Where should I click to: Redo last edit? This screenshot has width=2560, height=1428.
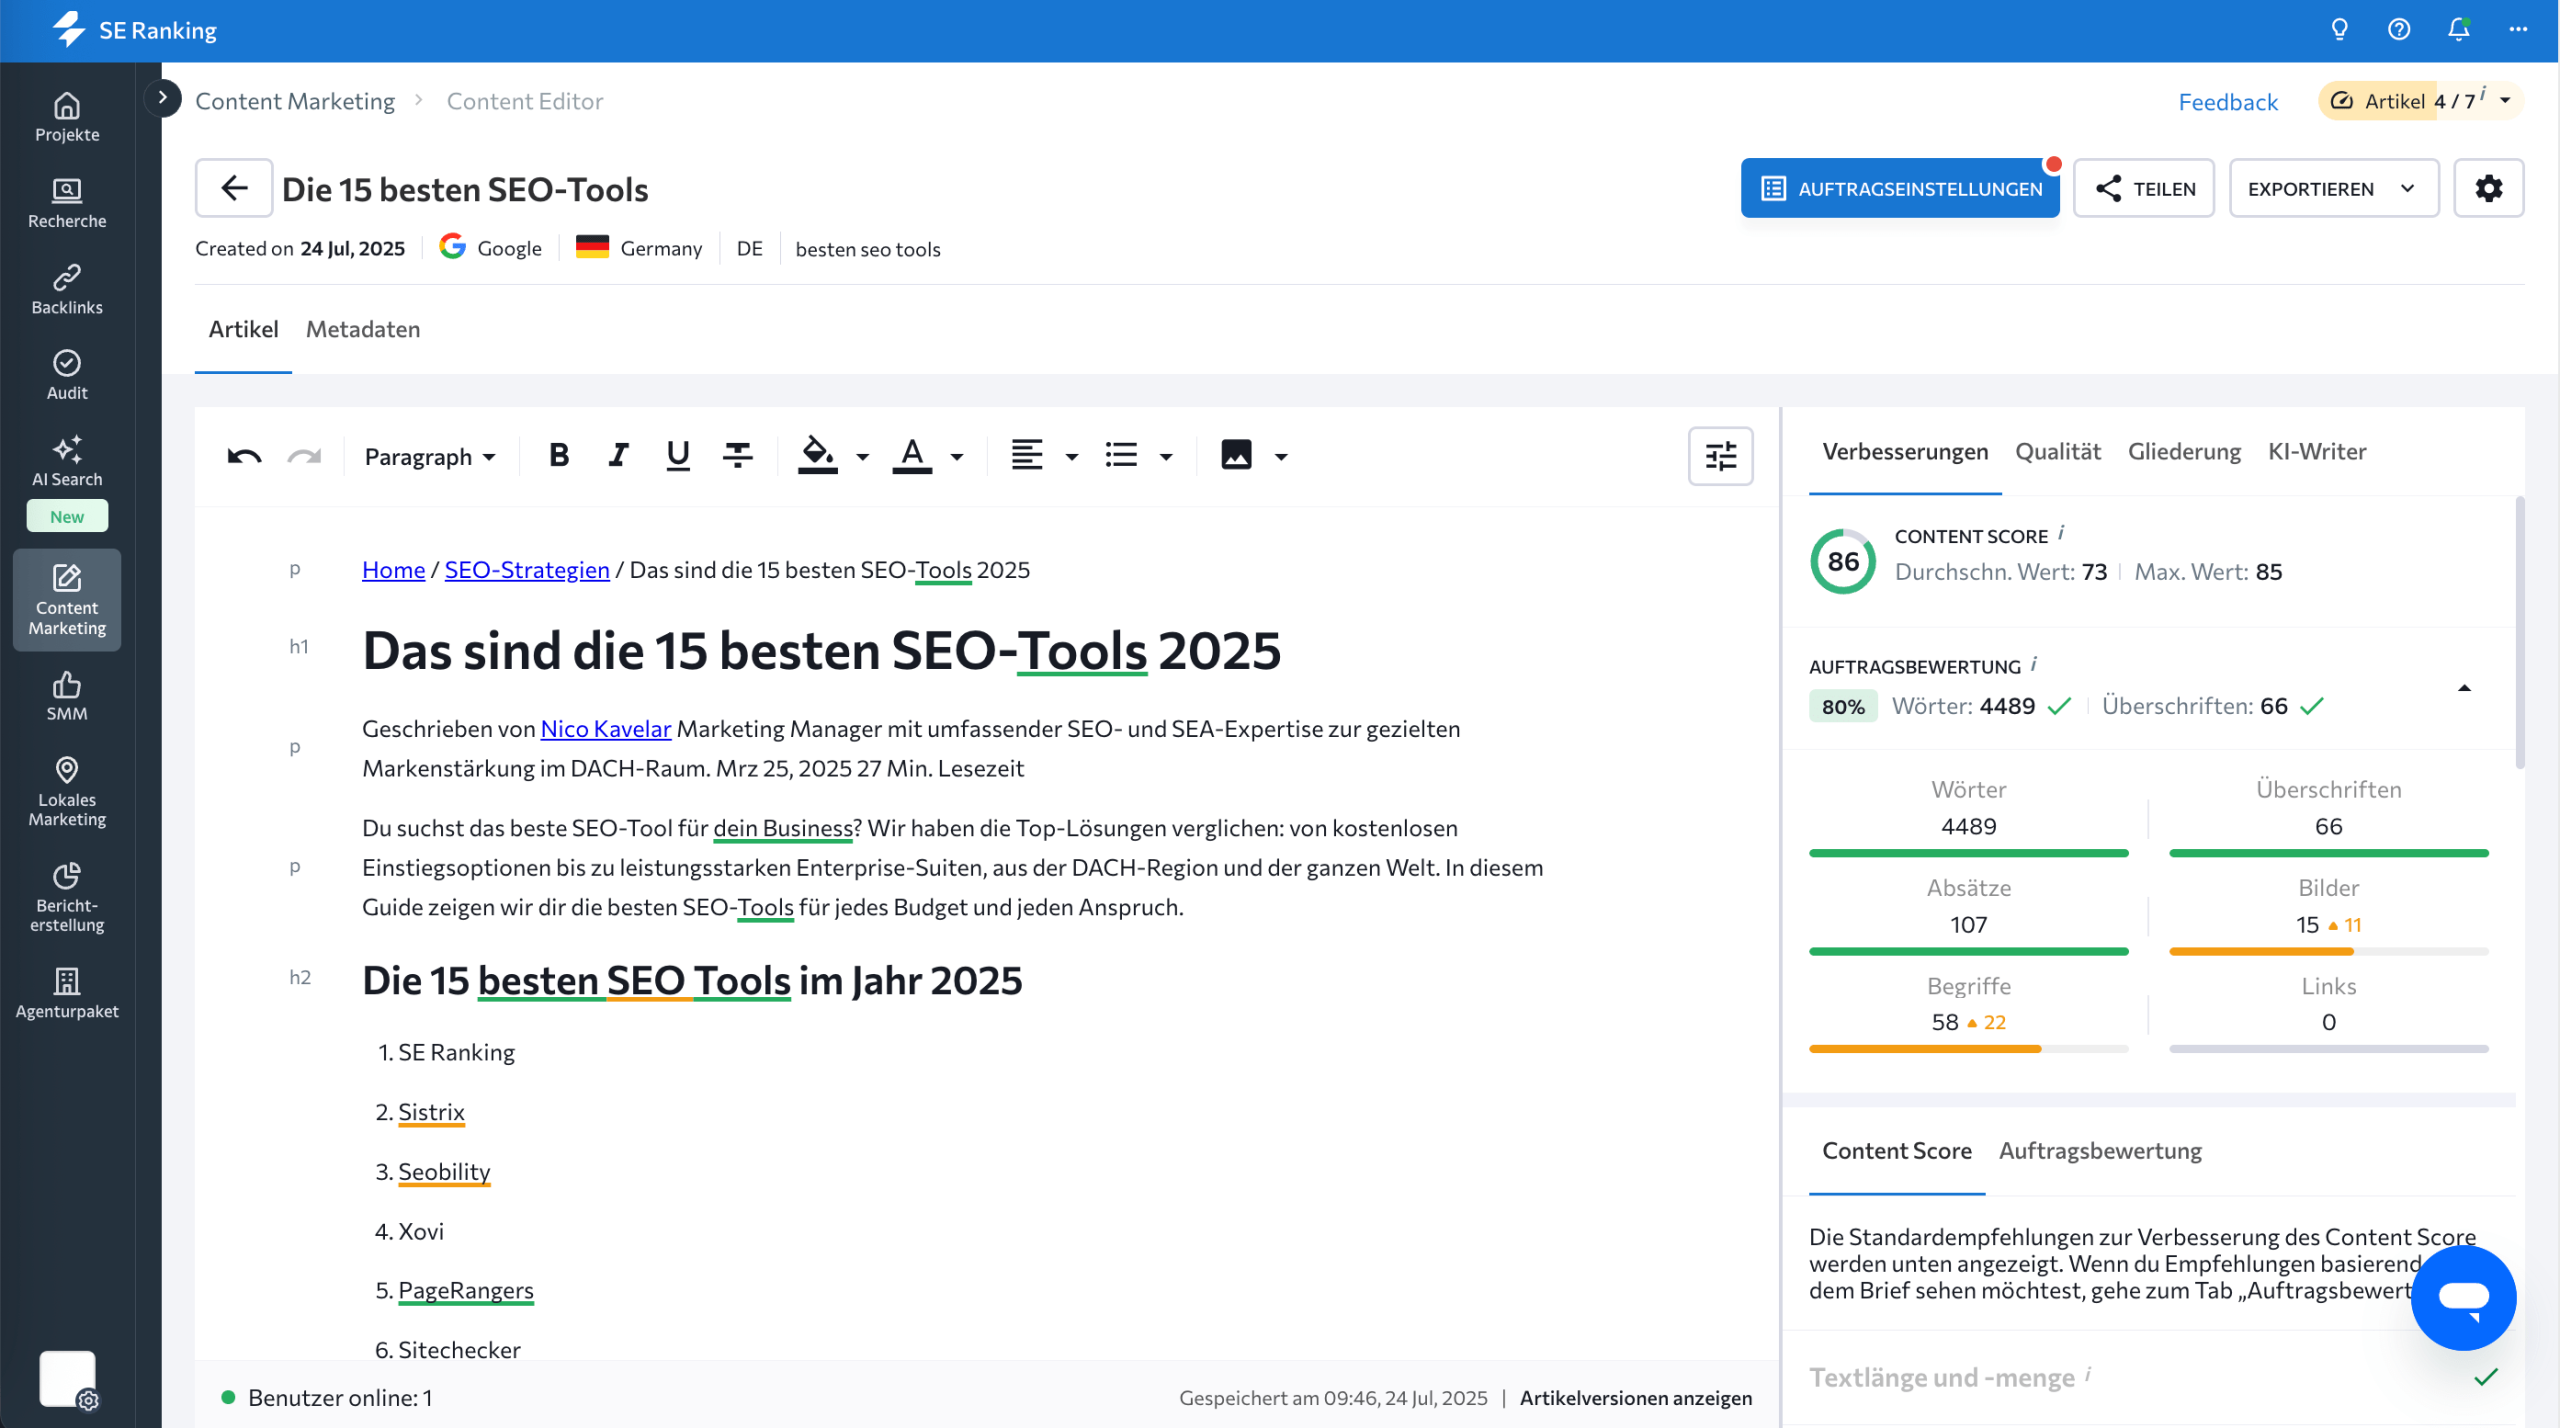click(x=304, y=456)
